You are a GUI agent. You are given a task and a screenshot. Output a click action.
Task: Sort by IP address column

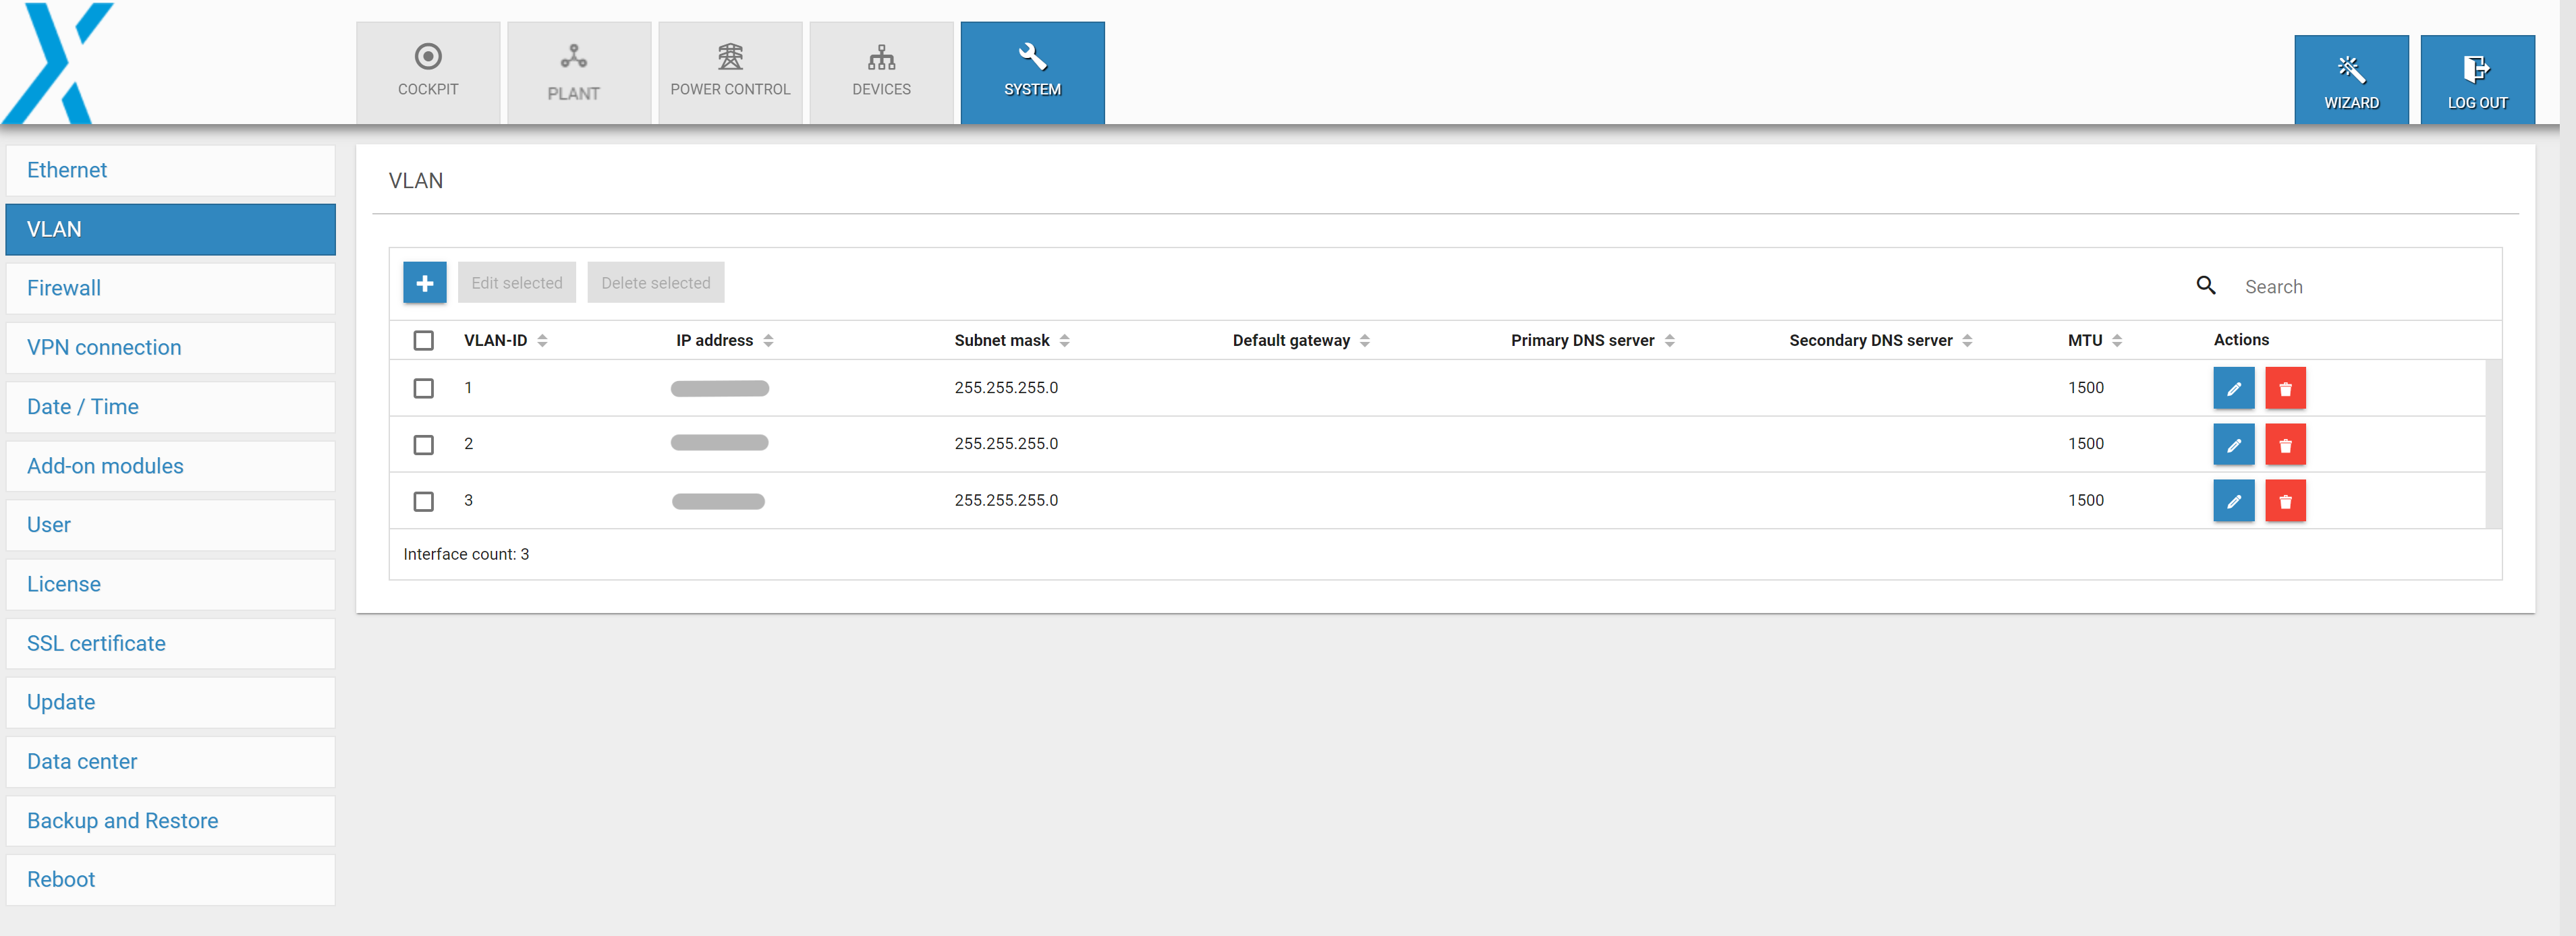725,341
